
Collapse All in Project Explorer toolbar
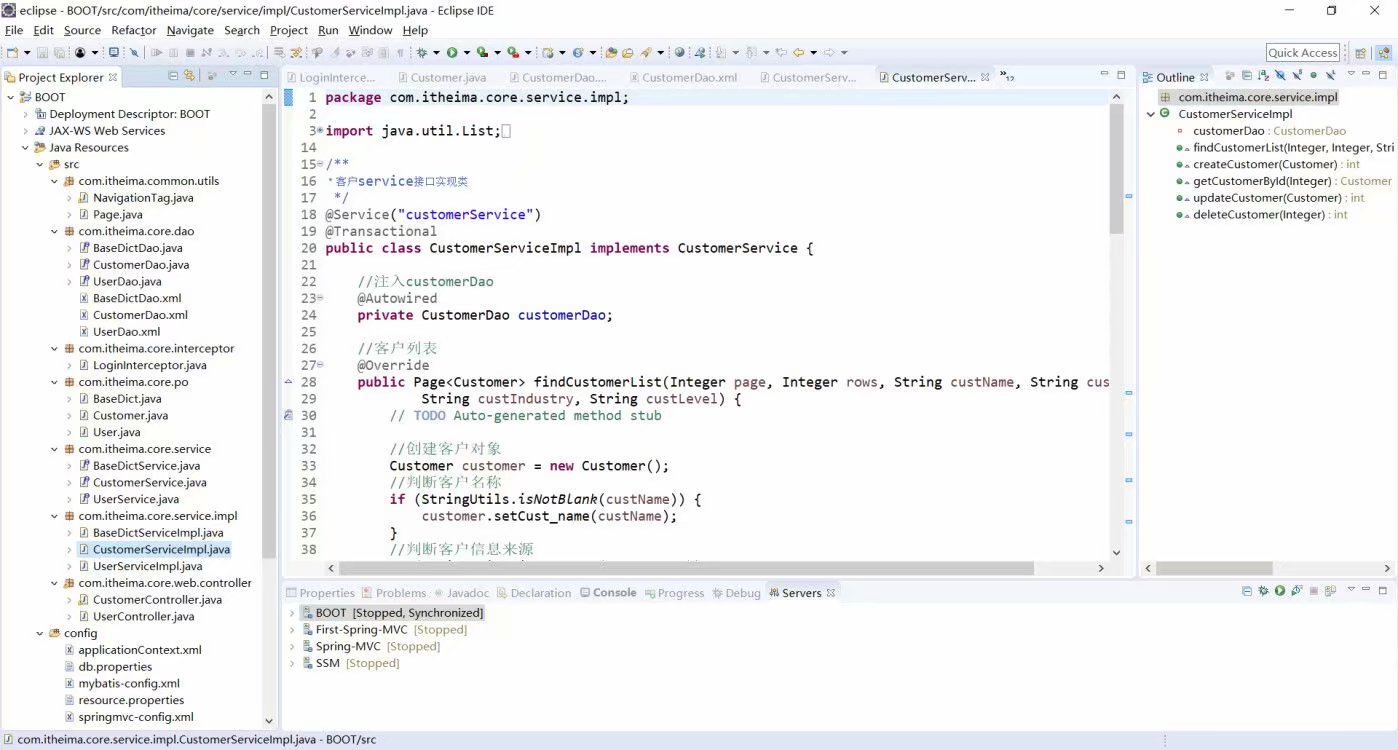click(x=173, y=75)
